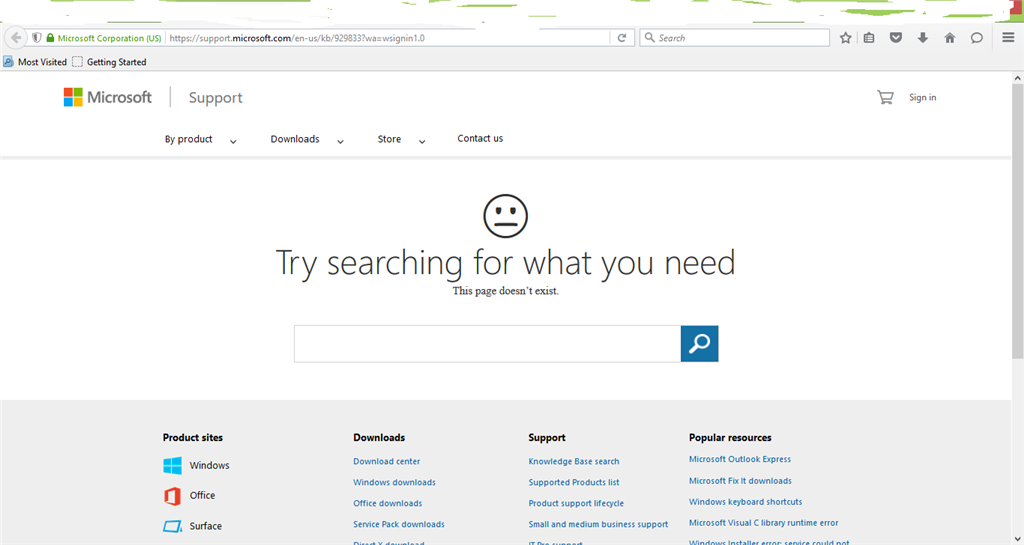Open the Surface product site link
1024x545 pixels.
pyautogui.click(x=206, y=526)
